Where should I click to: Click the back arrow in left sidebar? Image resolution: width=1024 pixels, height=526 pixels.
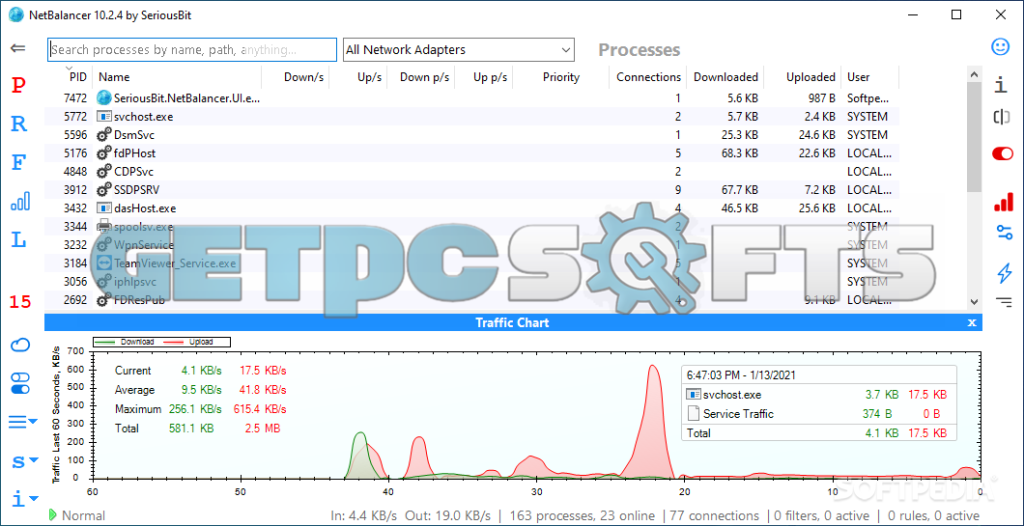coord(18,48)
